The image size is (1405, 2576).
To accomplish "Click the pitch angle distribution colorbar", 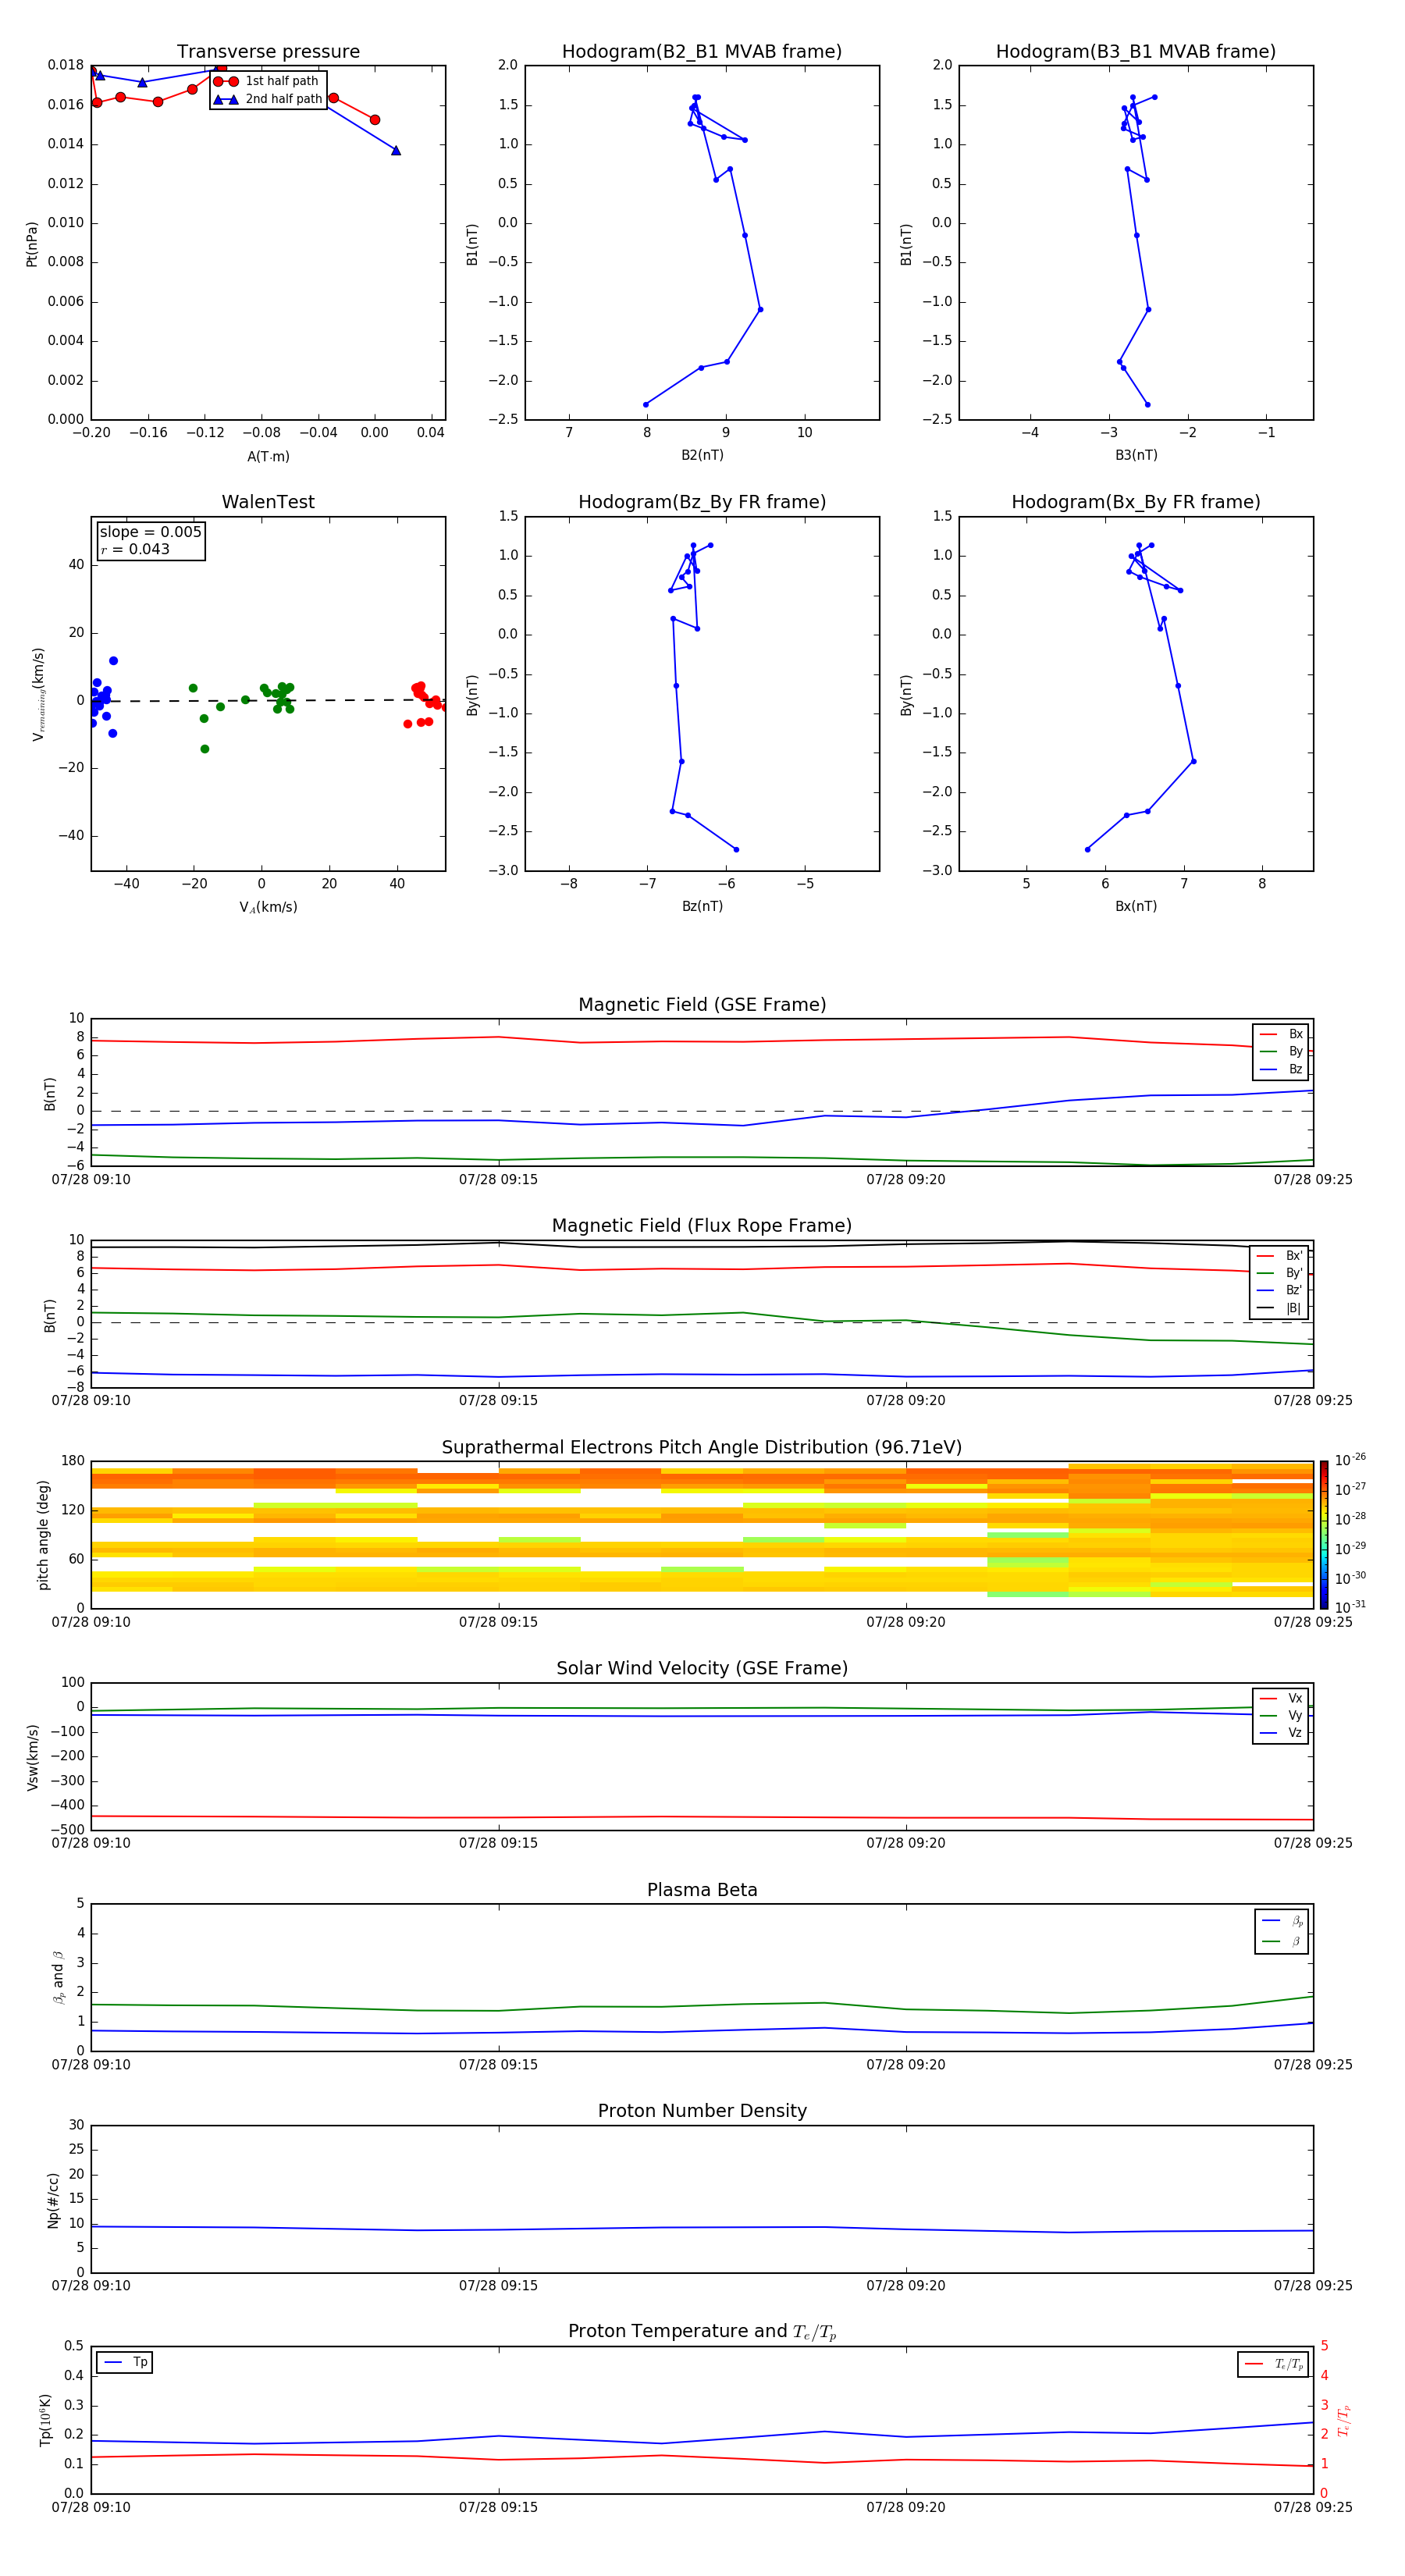I will pos(1323,1535).
